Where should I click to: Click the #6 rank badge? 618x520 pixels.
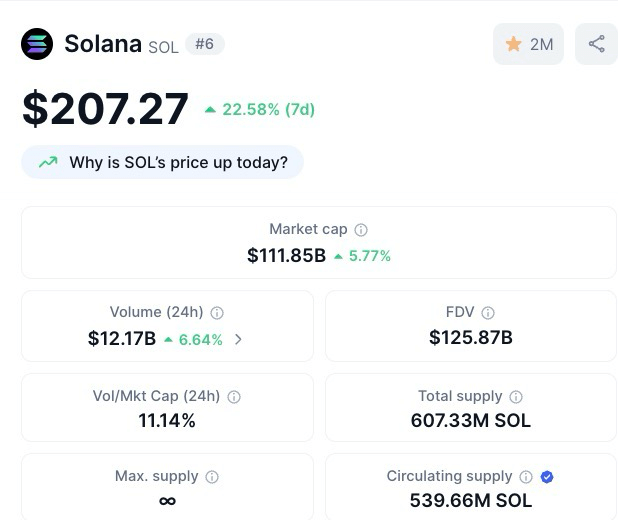pyautogui.click(x=204, y=44)
